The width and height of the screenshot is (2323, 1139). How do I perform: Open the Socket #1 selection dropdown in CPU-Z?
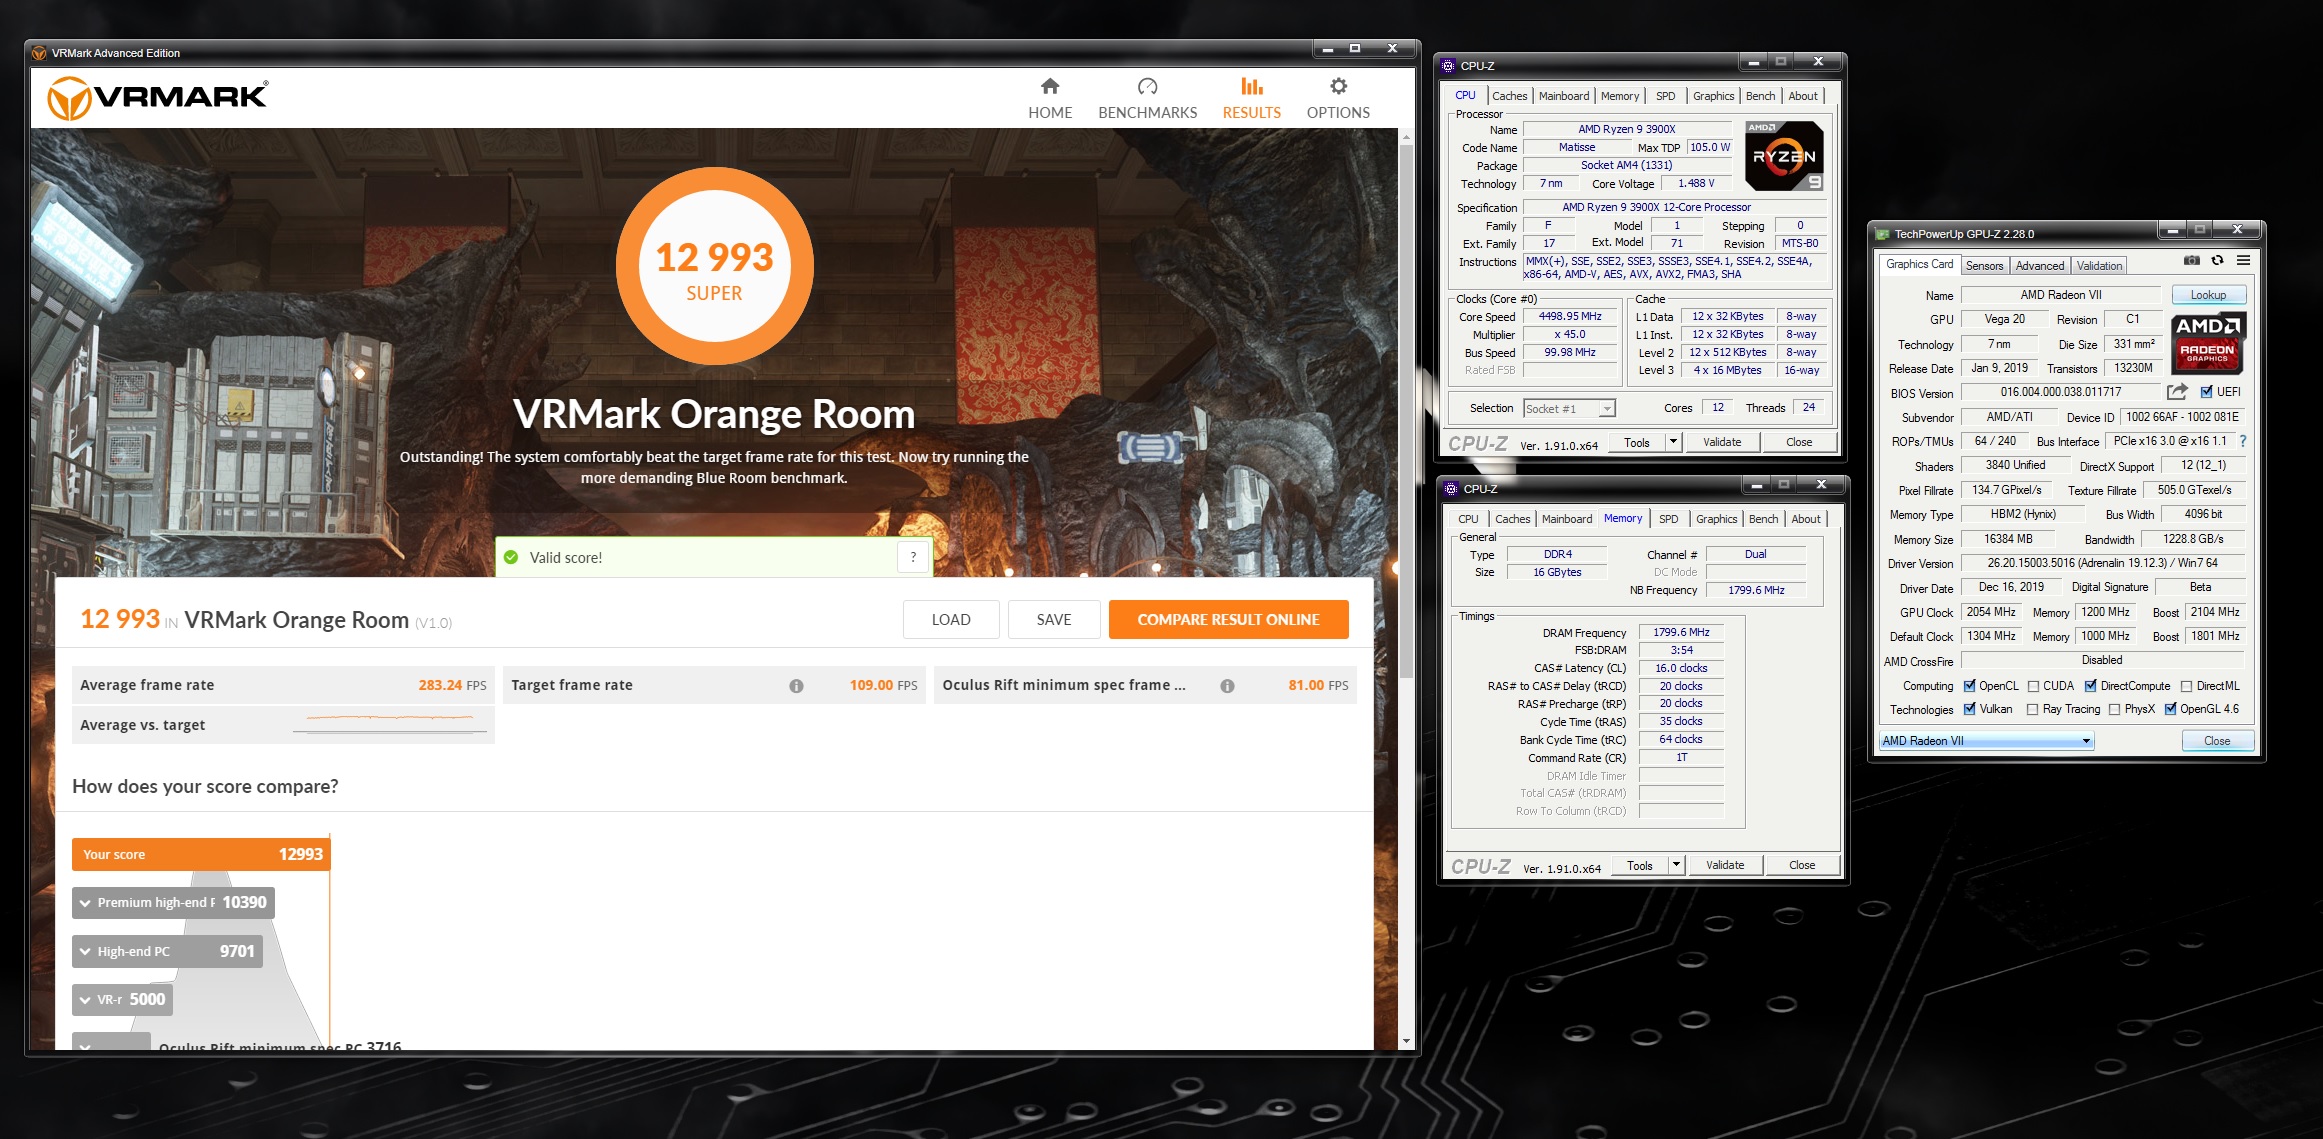coord(1568,408)
